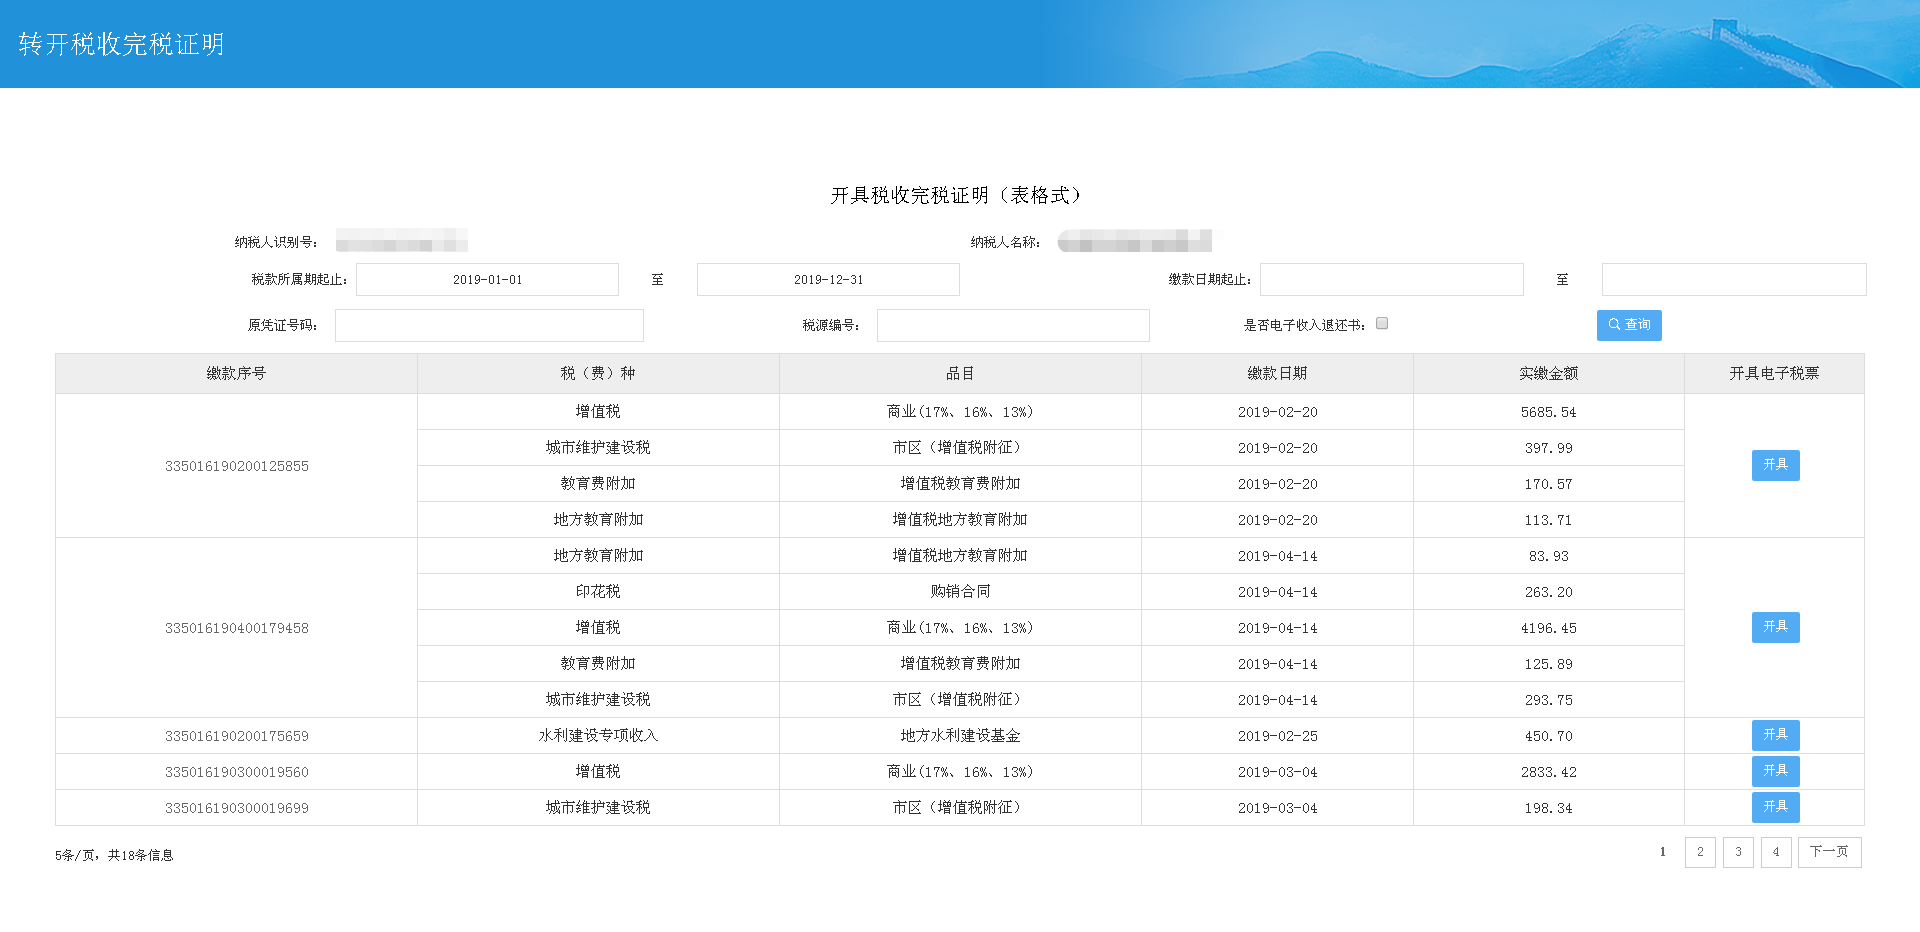Select serial number 335016190300019699
This screenshot has width=1920, height=932.
[x=237, y=808]
